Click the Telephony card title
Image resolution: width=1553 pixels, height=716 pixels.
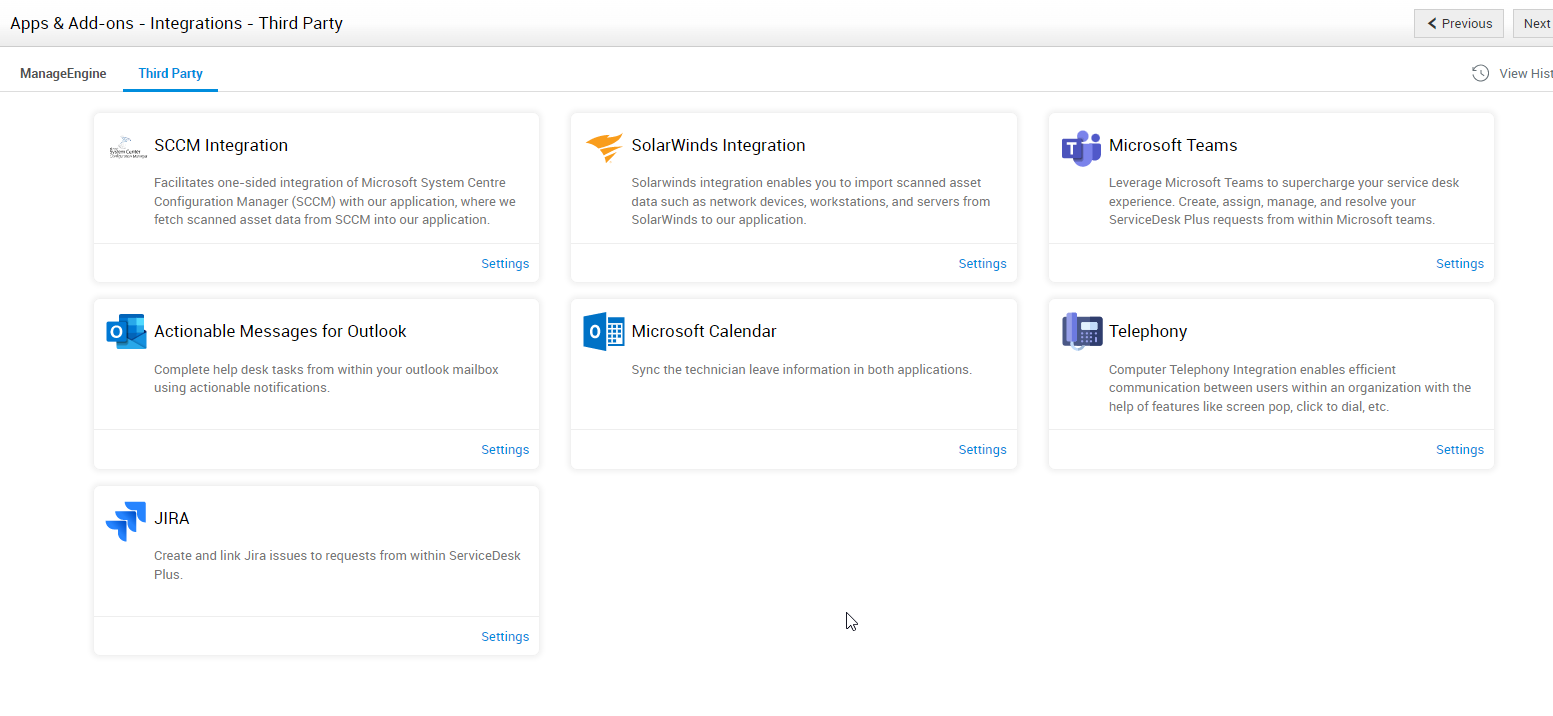click(1148, 331)
